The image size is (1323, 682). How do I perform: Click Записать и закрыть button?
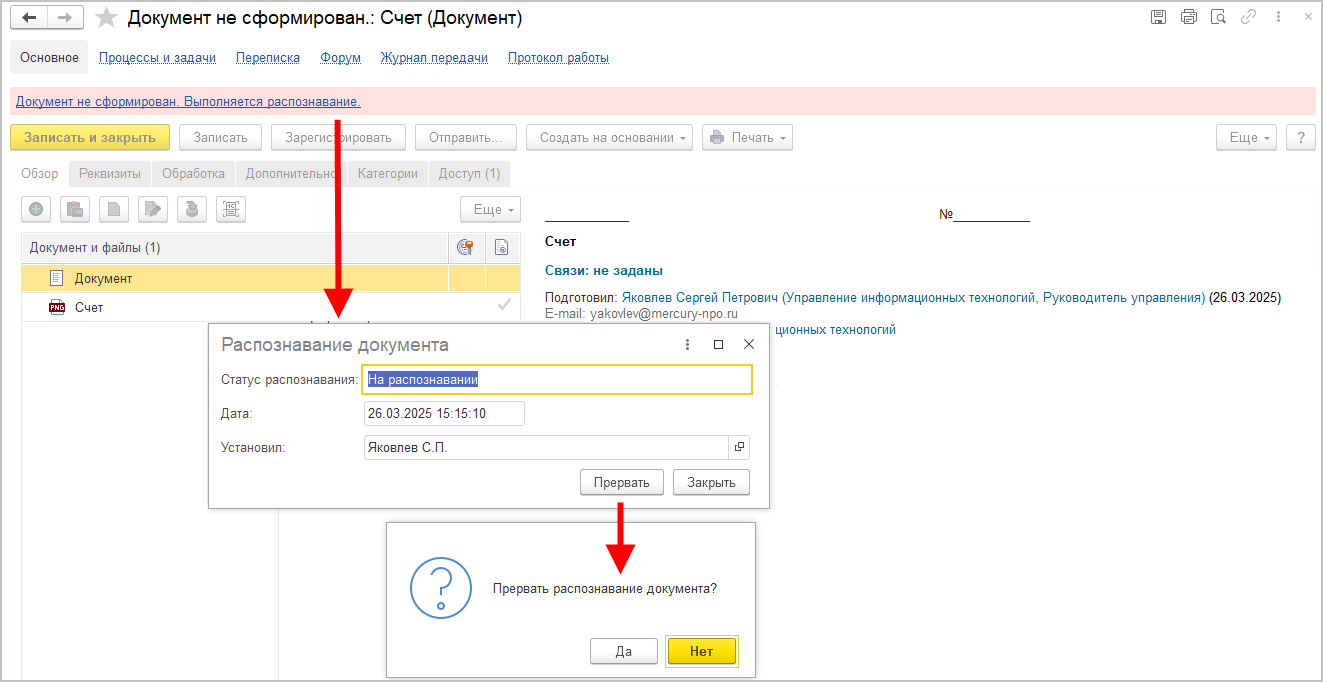[90, 137]
